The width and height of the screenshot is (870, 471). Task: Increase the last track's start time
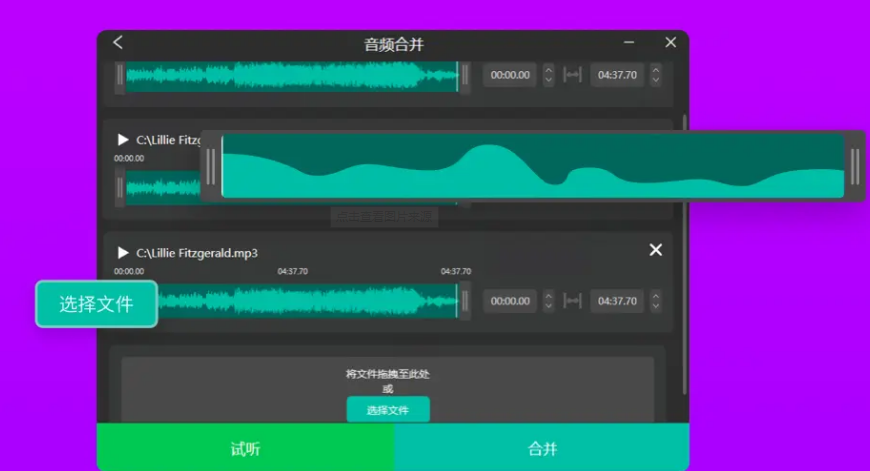point(548,296)
